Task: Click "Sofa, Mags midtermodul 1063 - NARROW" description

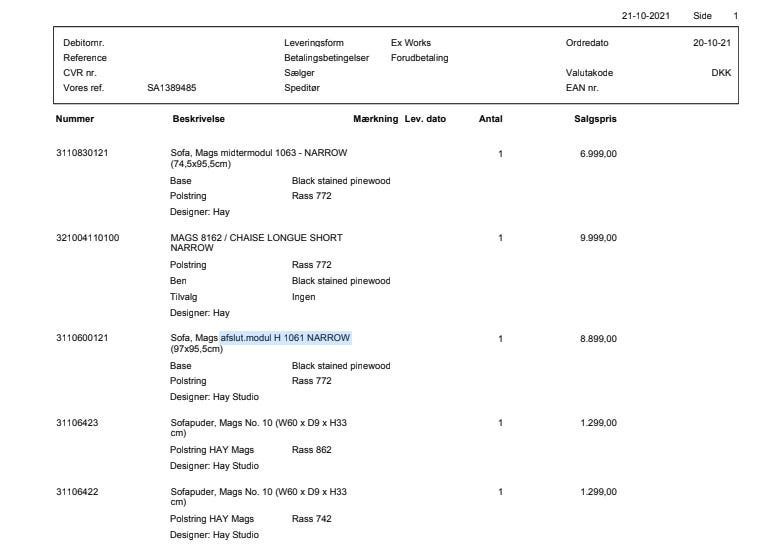Action: (x=259, y=153)
